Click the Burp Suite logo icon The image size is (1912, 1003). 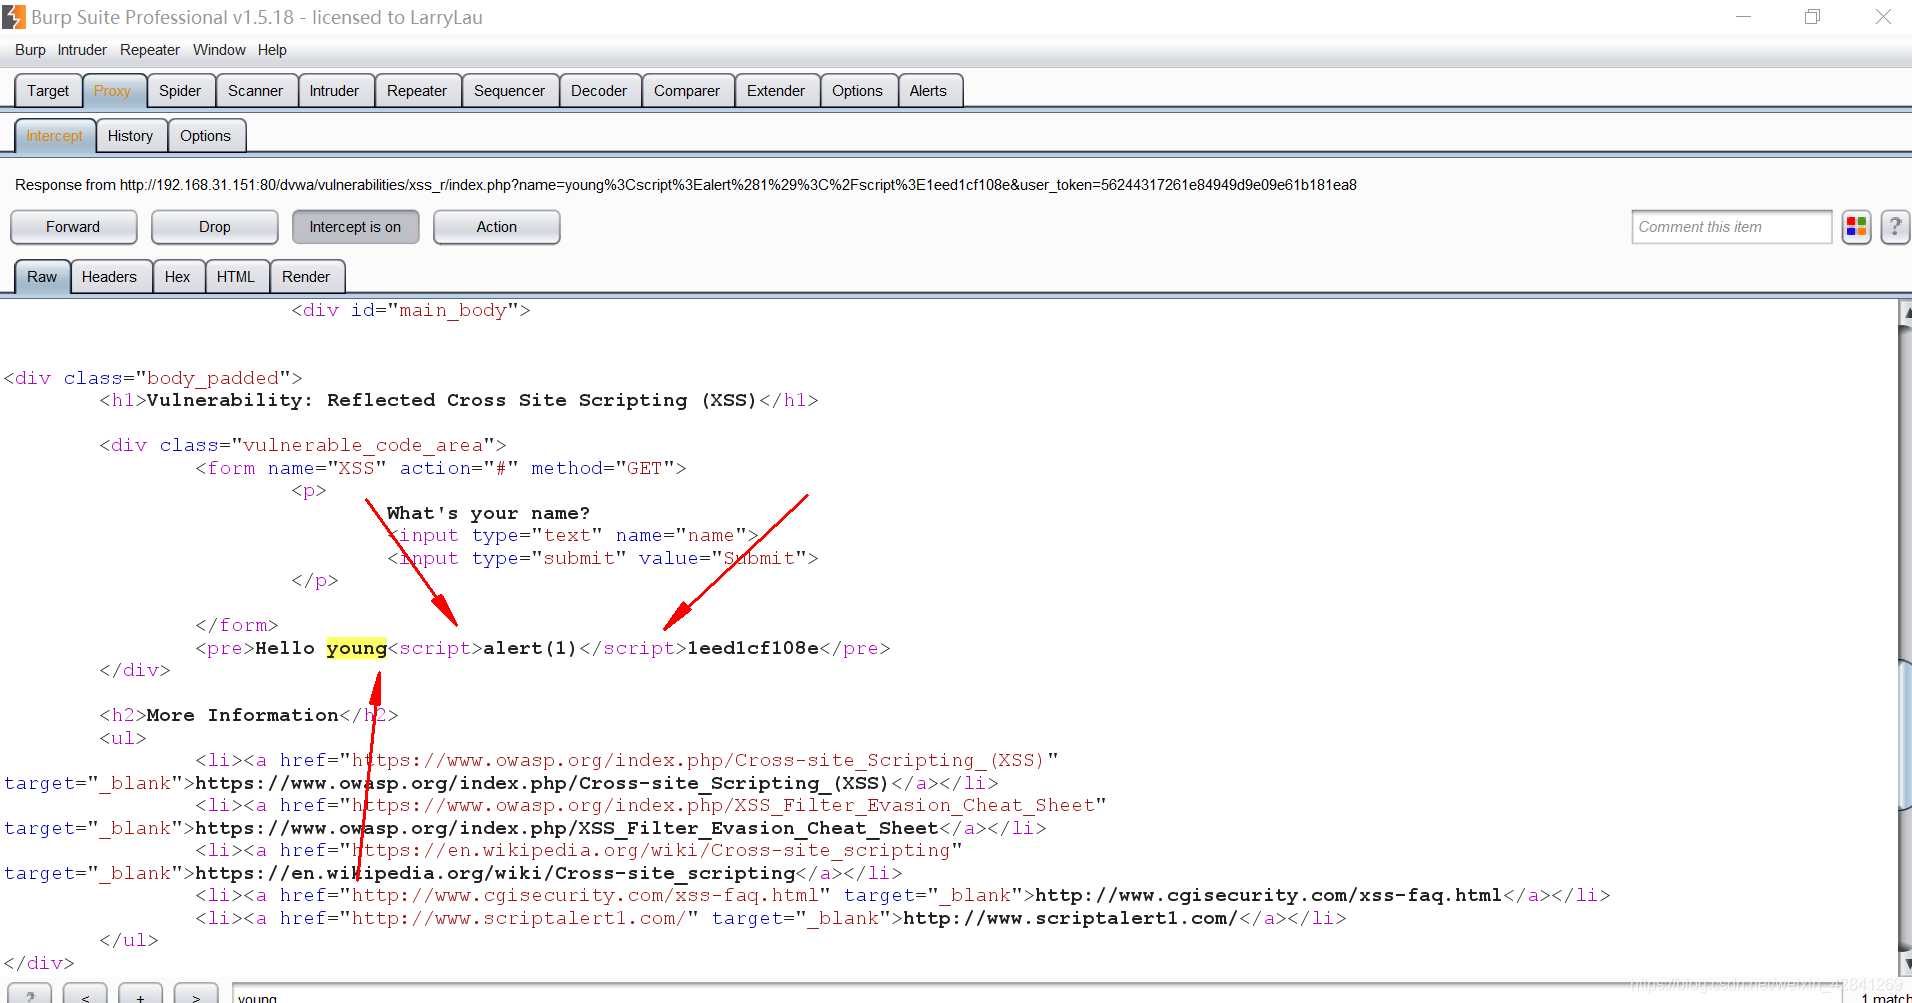[14, 17]
